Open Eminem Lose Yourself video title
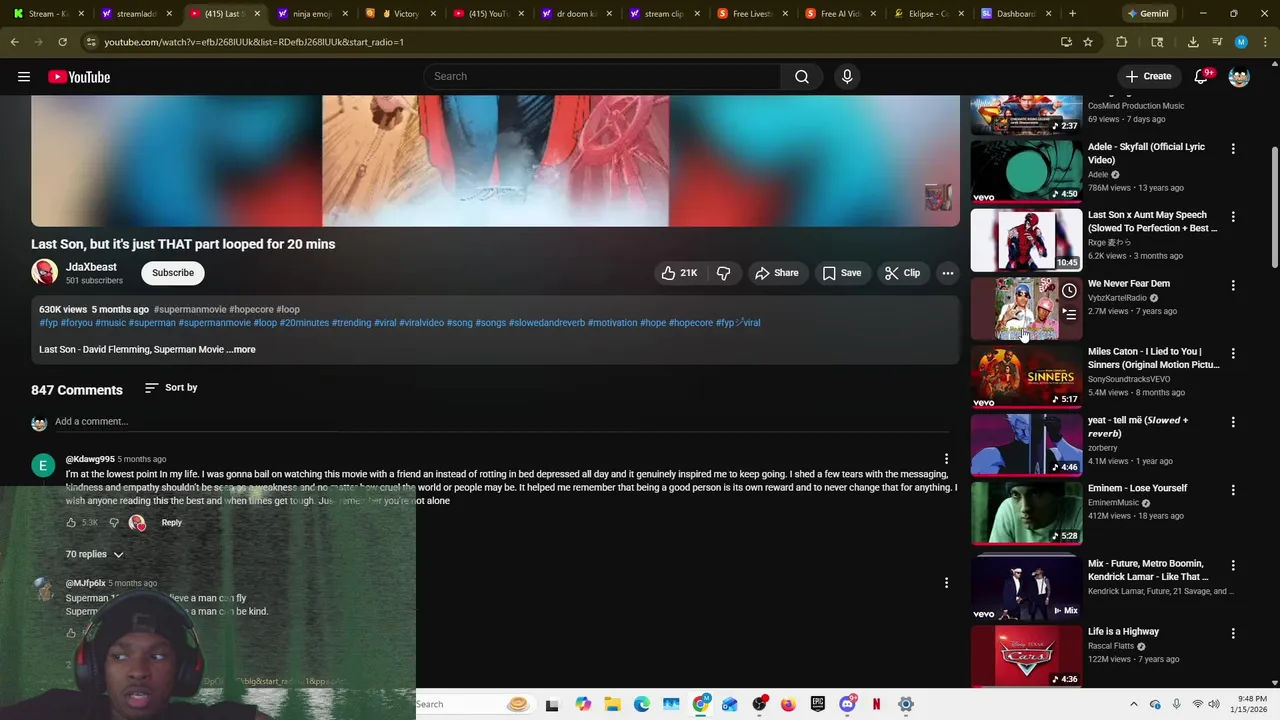The image size is (1280, 720). pos(1137,489)
